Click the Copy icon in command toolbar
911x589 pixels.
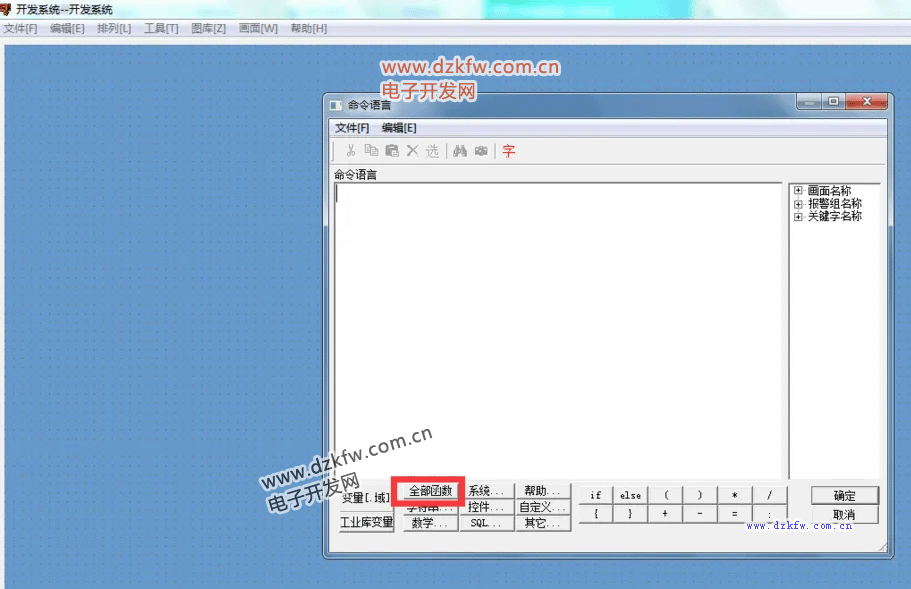coord(371,151)
